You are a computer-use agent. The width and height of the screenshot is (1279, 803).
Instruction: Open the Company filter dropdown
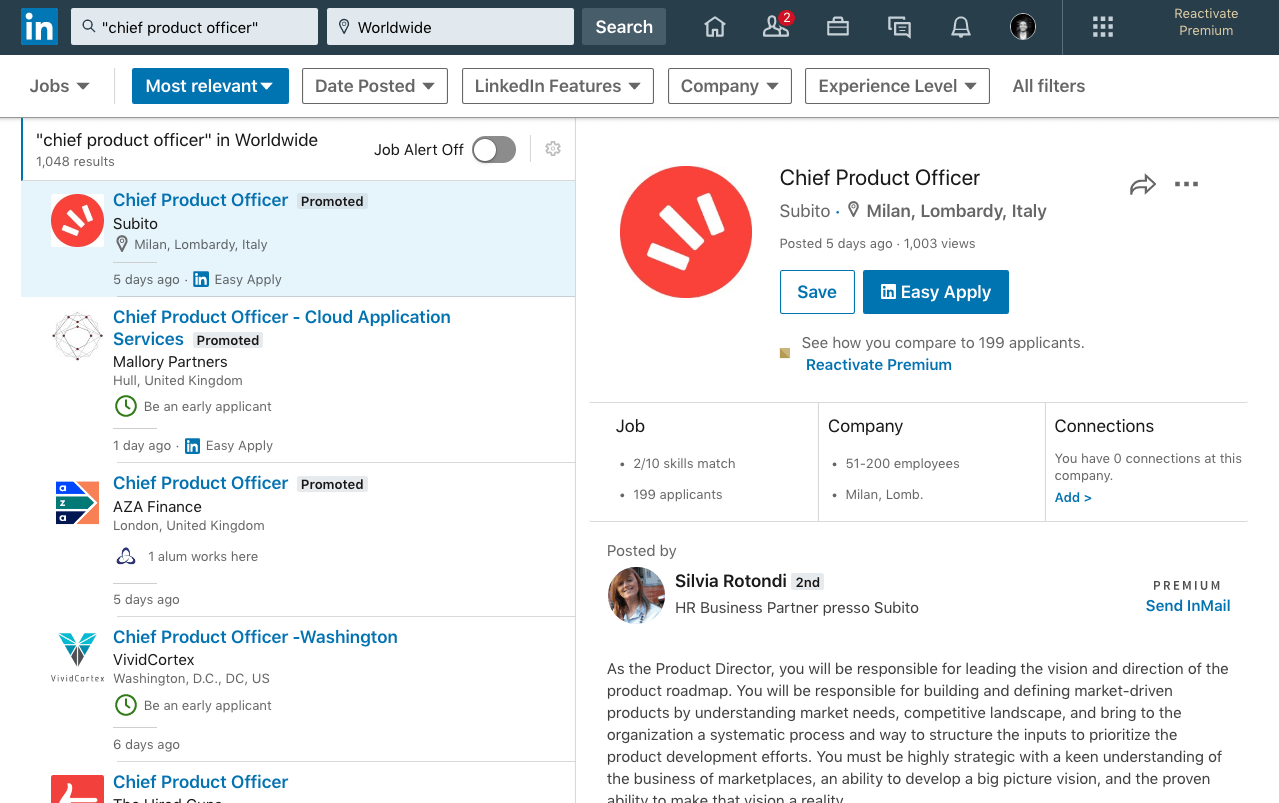click(730, 86)
